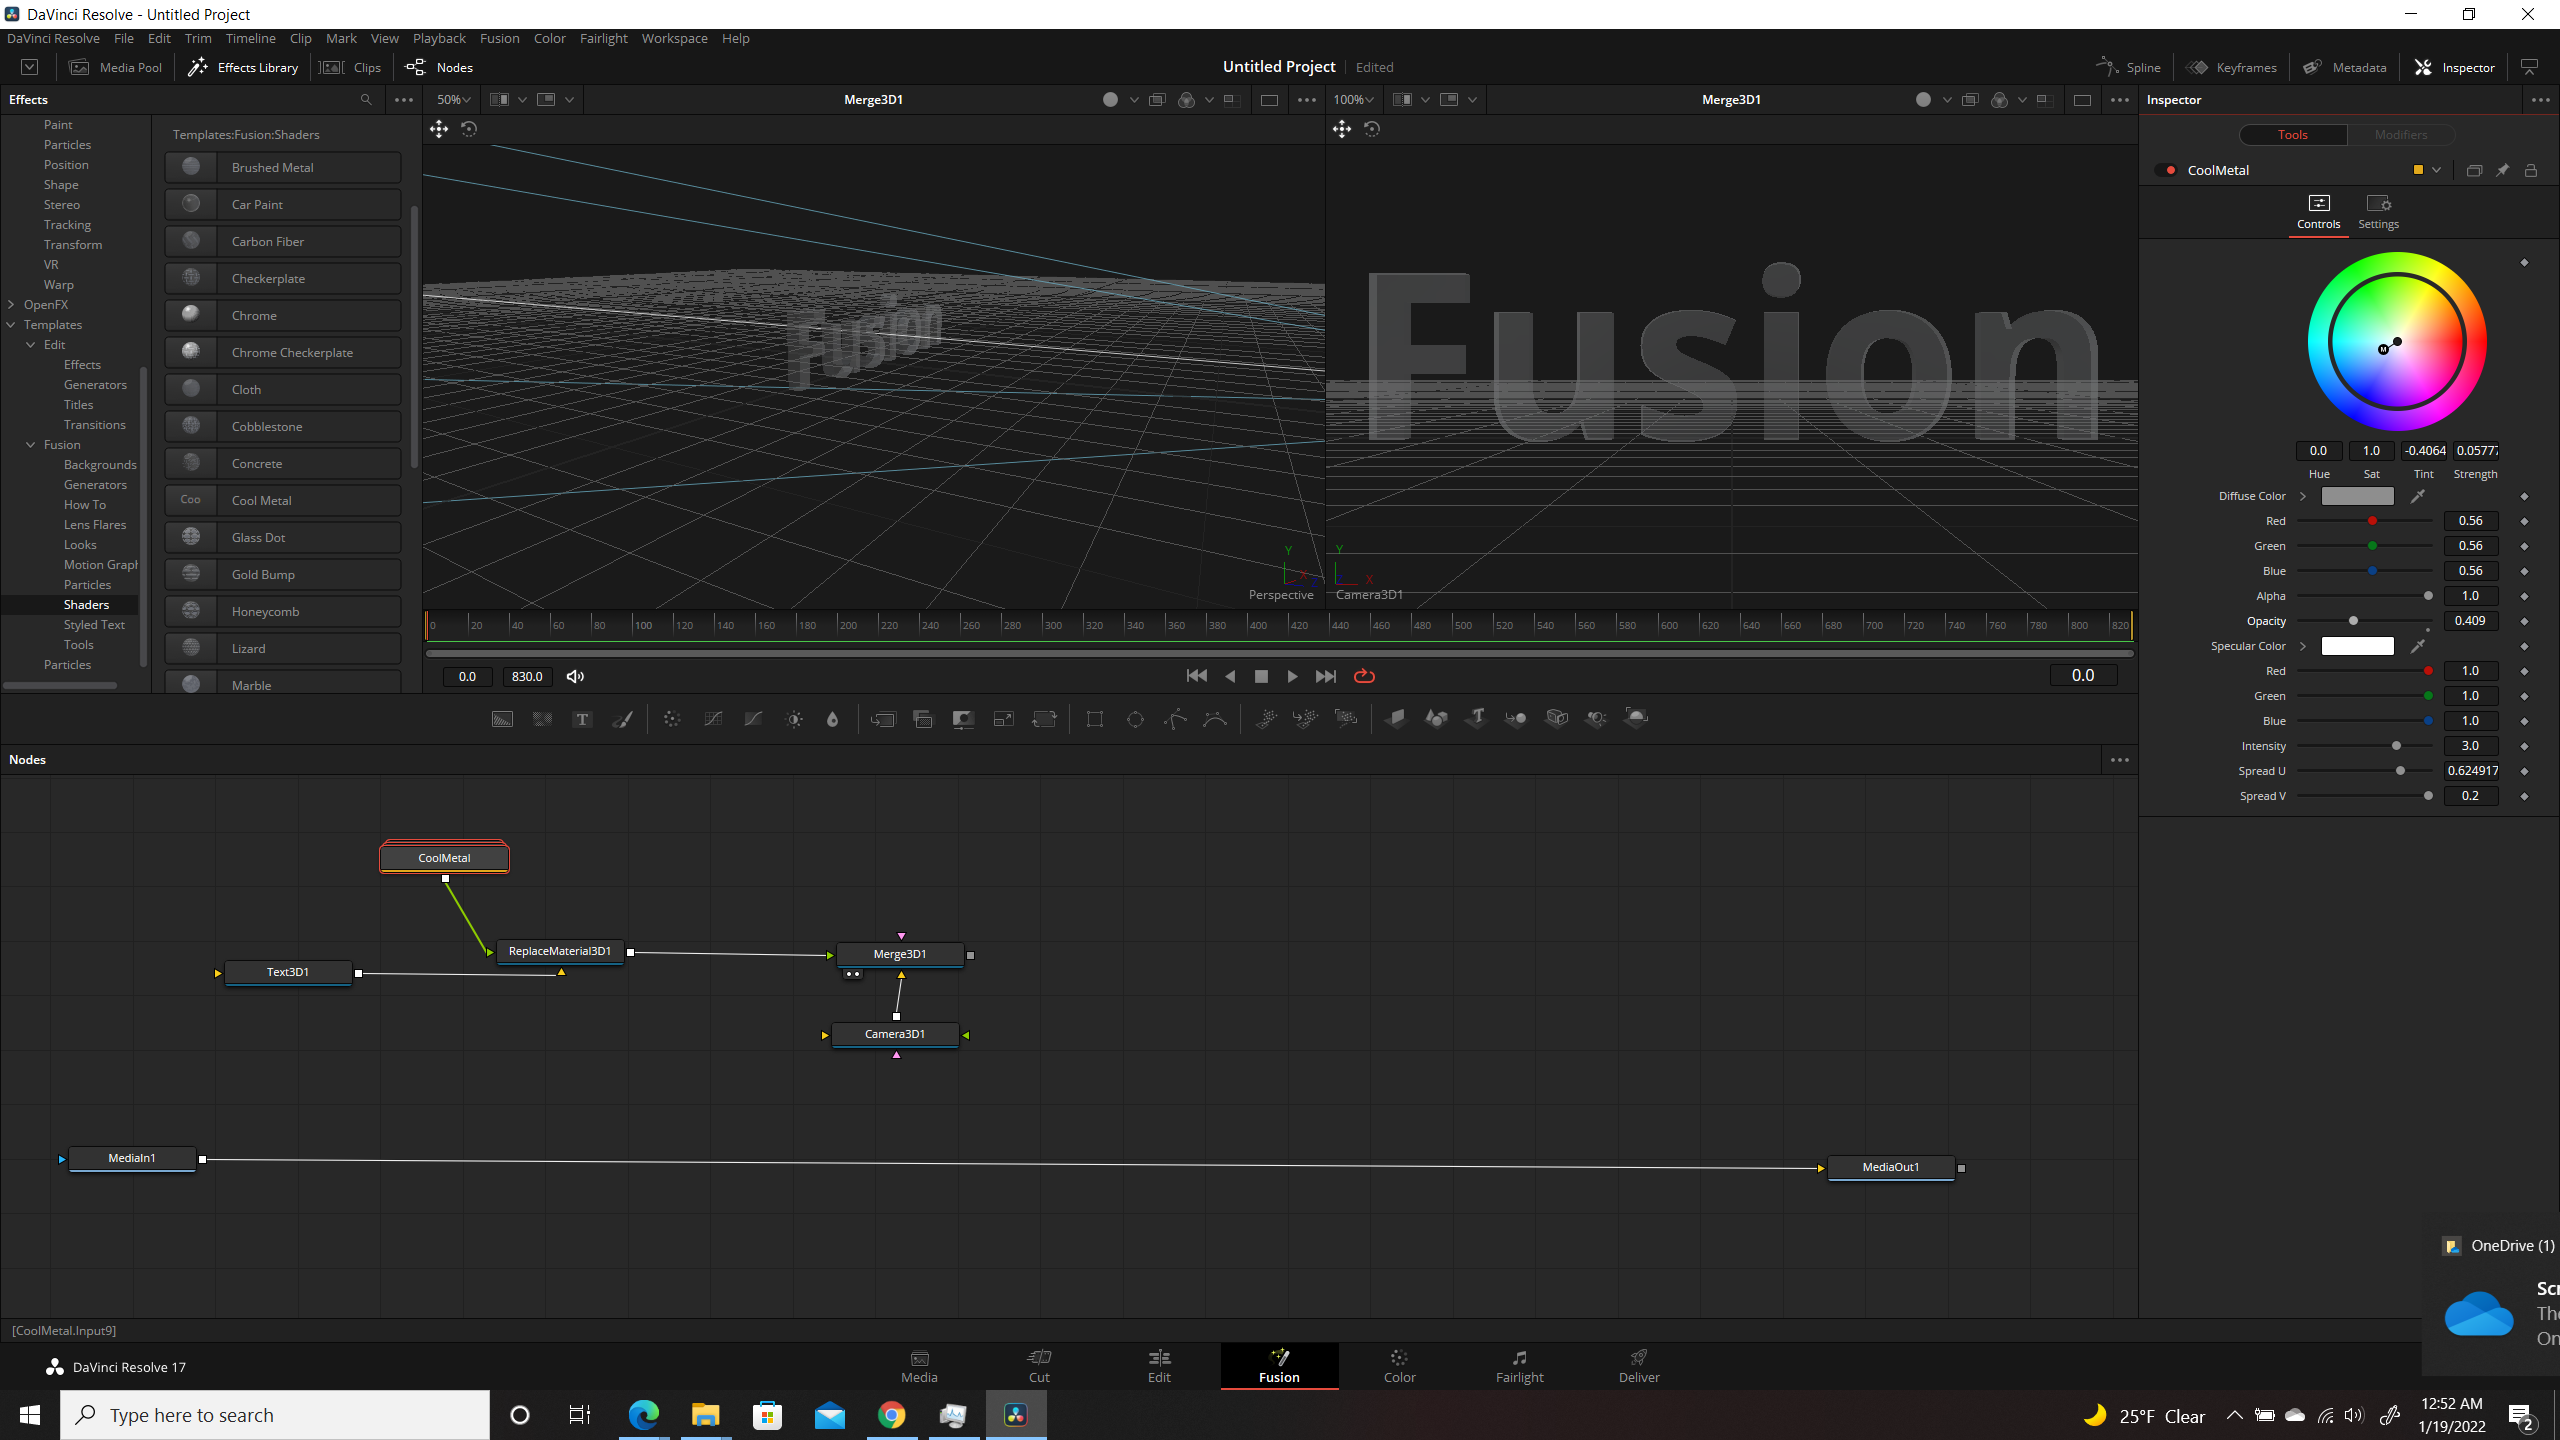Select the Ellipse mask tool
This screenshot has height=1440, width=2560.
click(x=1135, y=719)
